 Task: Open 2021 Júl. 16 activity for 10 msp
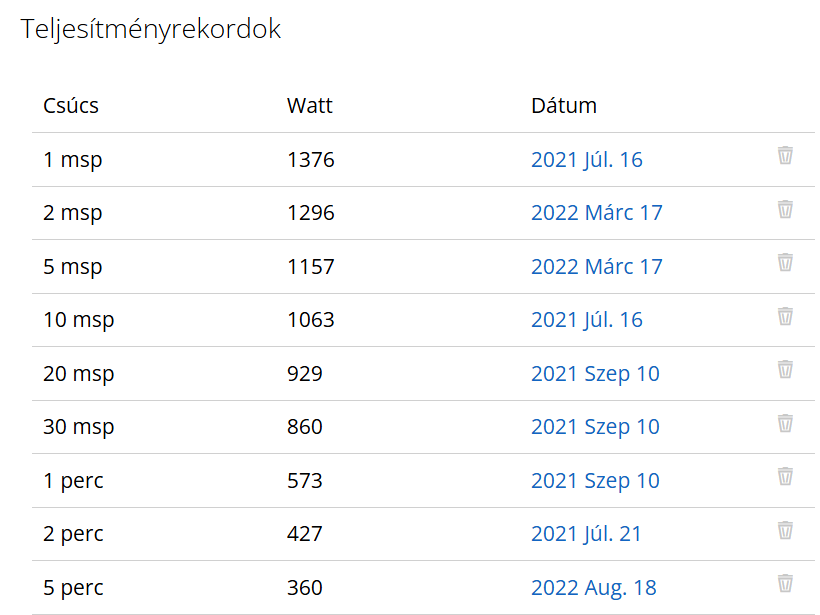point(587,320)
